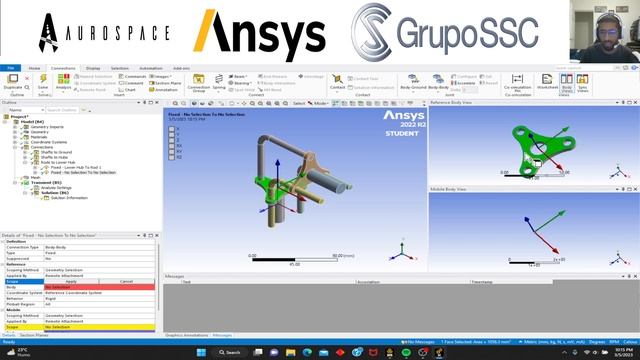Switch to the Add-ons ribbon tab
The image size is (640, 360).
click(x=181, y=68)
